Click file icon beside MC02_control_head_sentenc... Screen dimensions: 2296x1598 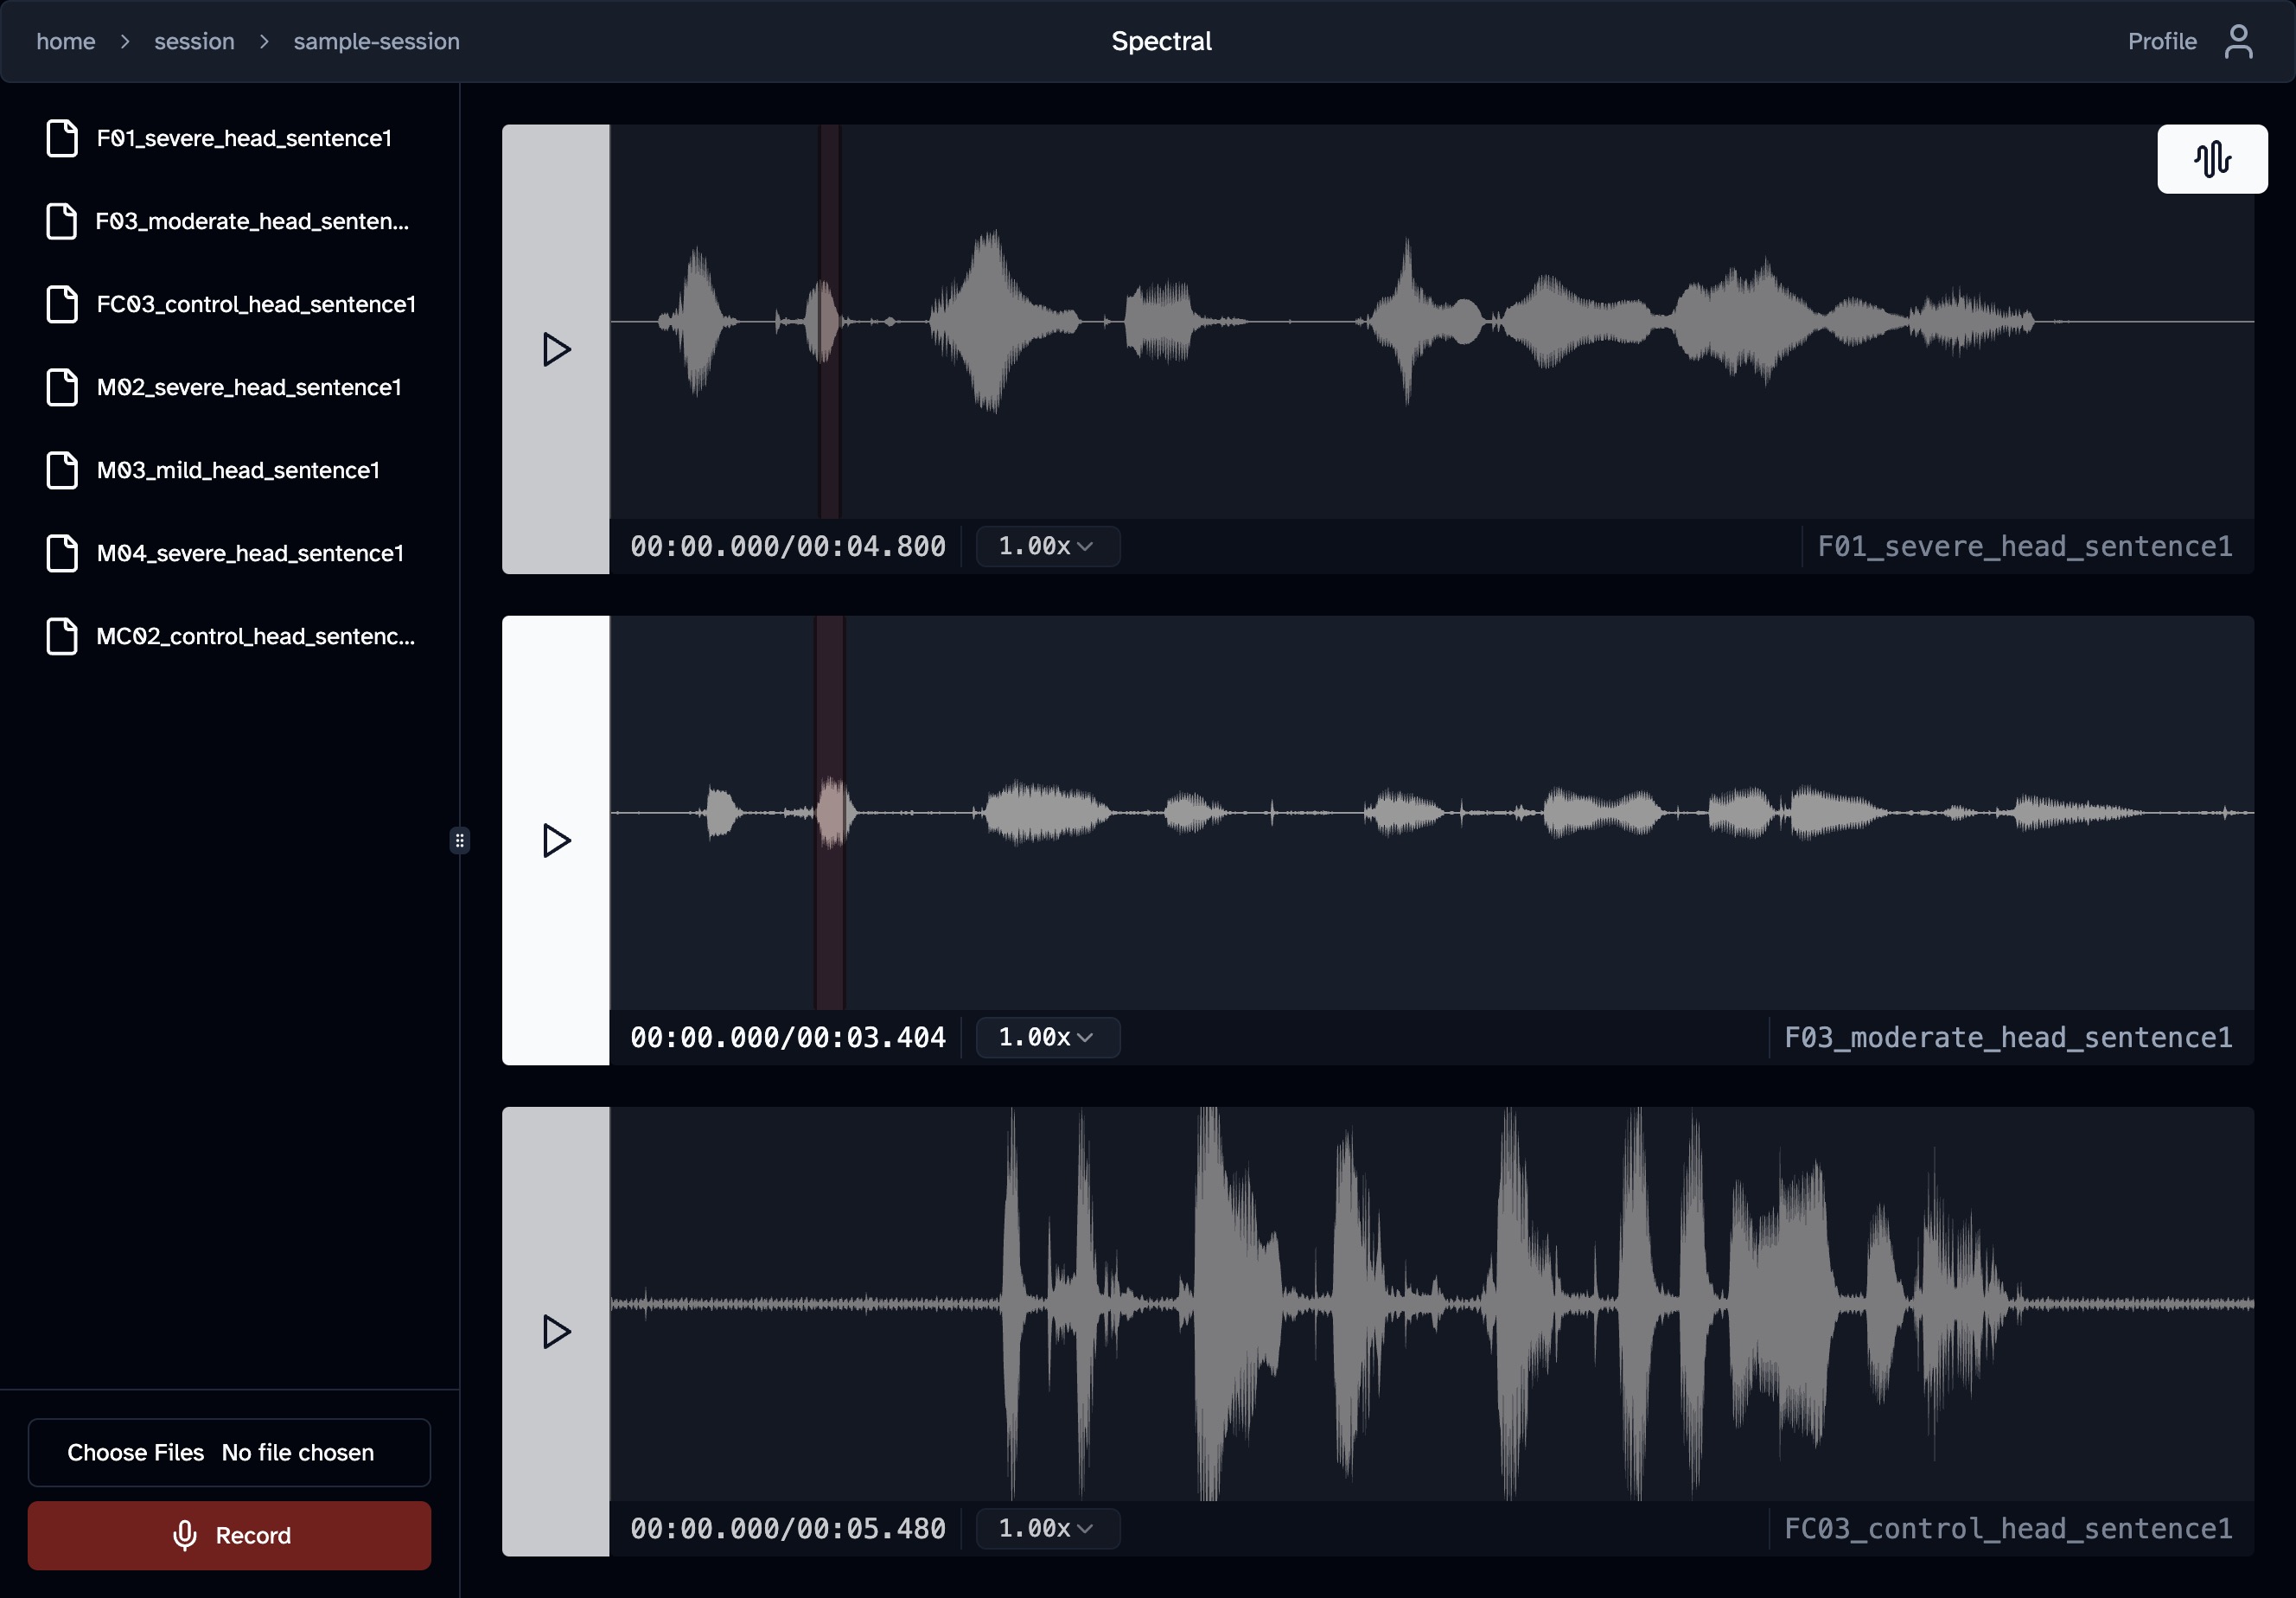(62, 636)
